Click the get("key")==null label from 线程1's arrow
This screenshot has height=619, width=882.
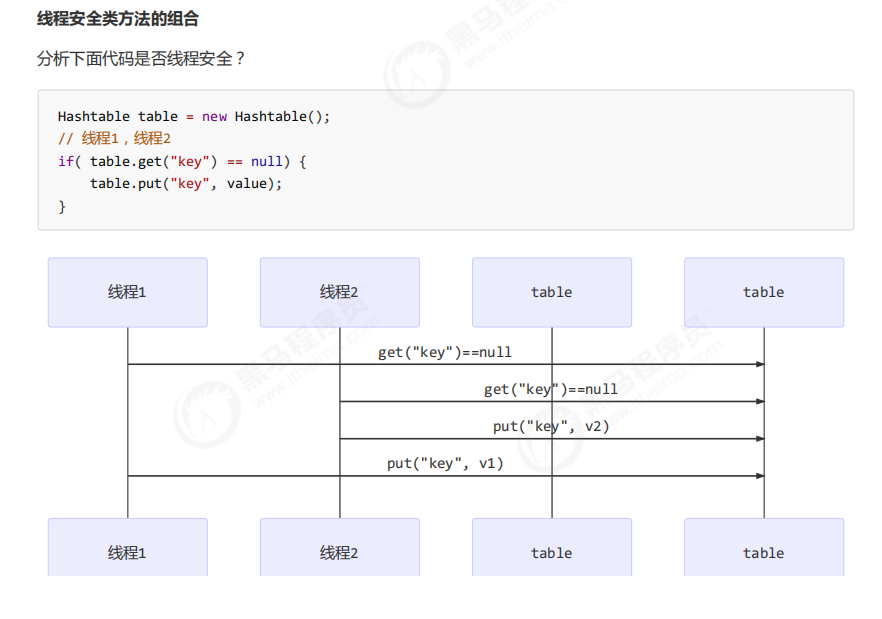coord(445,352)
